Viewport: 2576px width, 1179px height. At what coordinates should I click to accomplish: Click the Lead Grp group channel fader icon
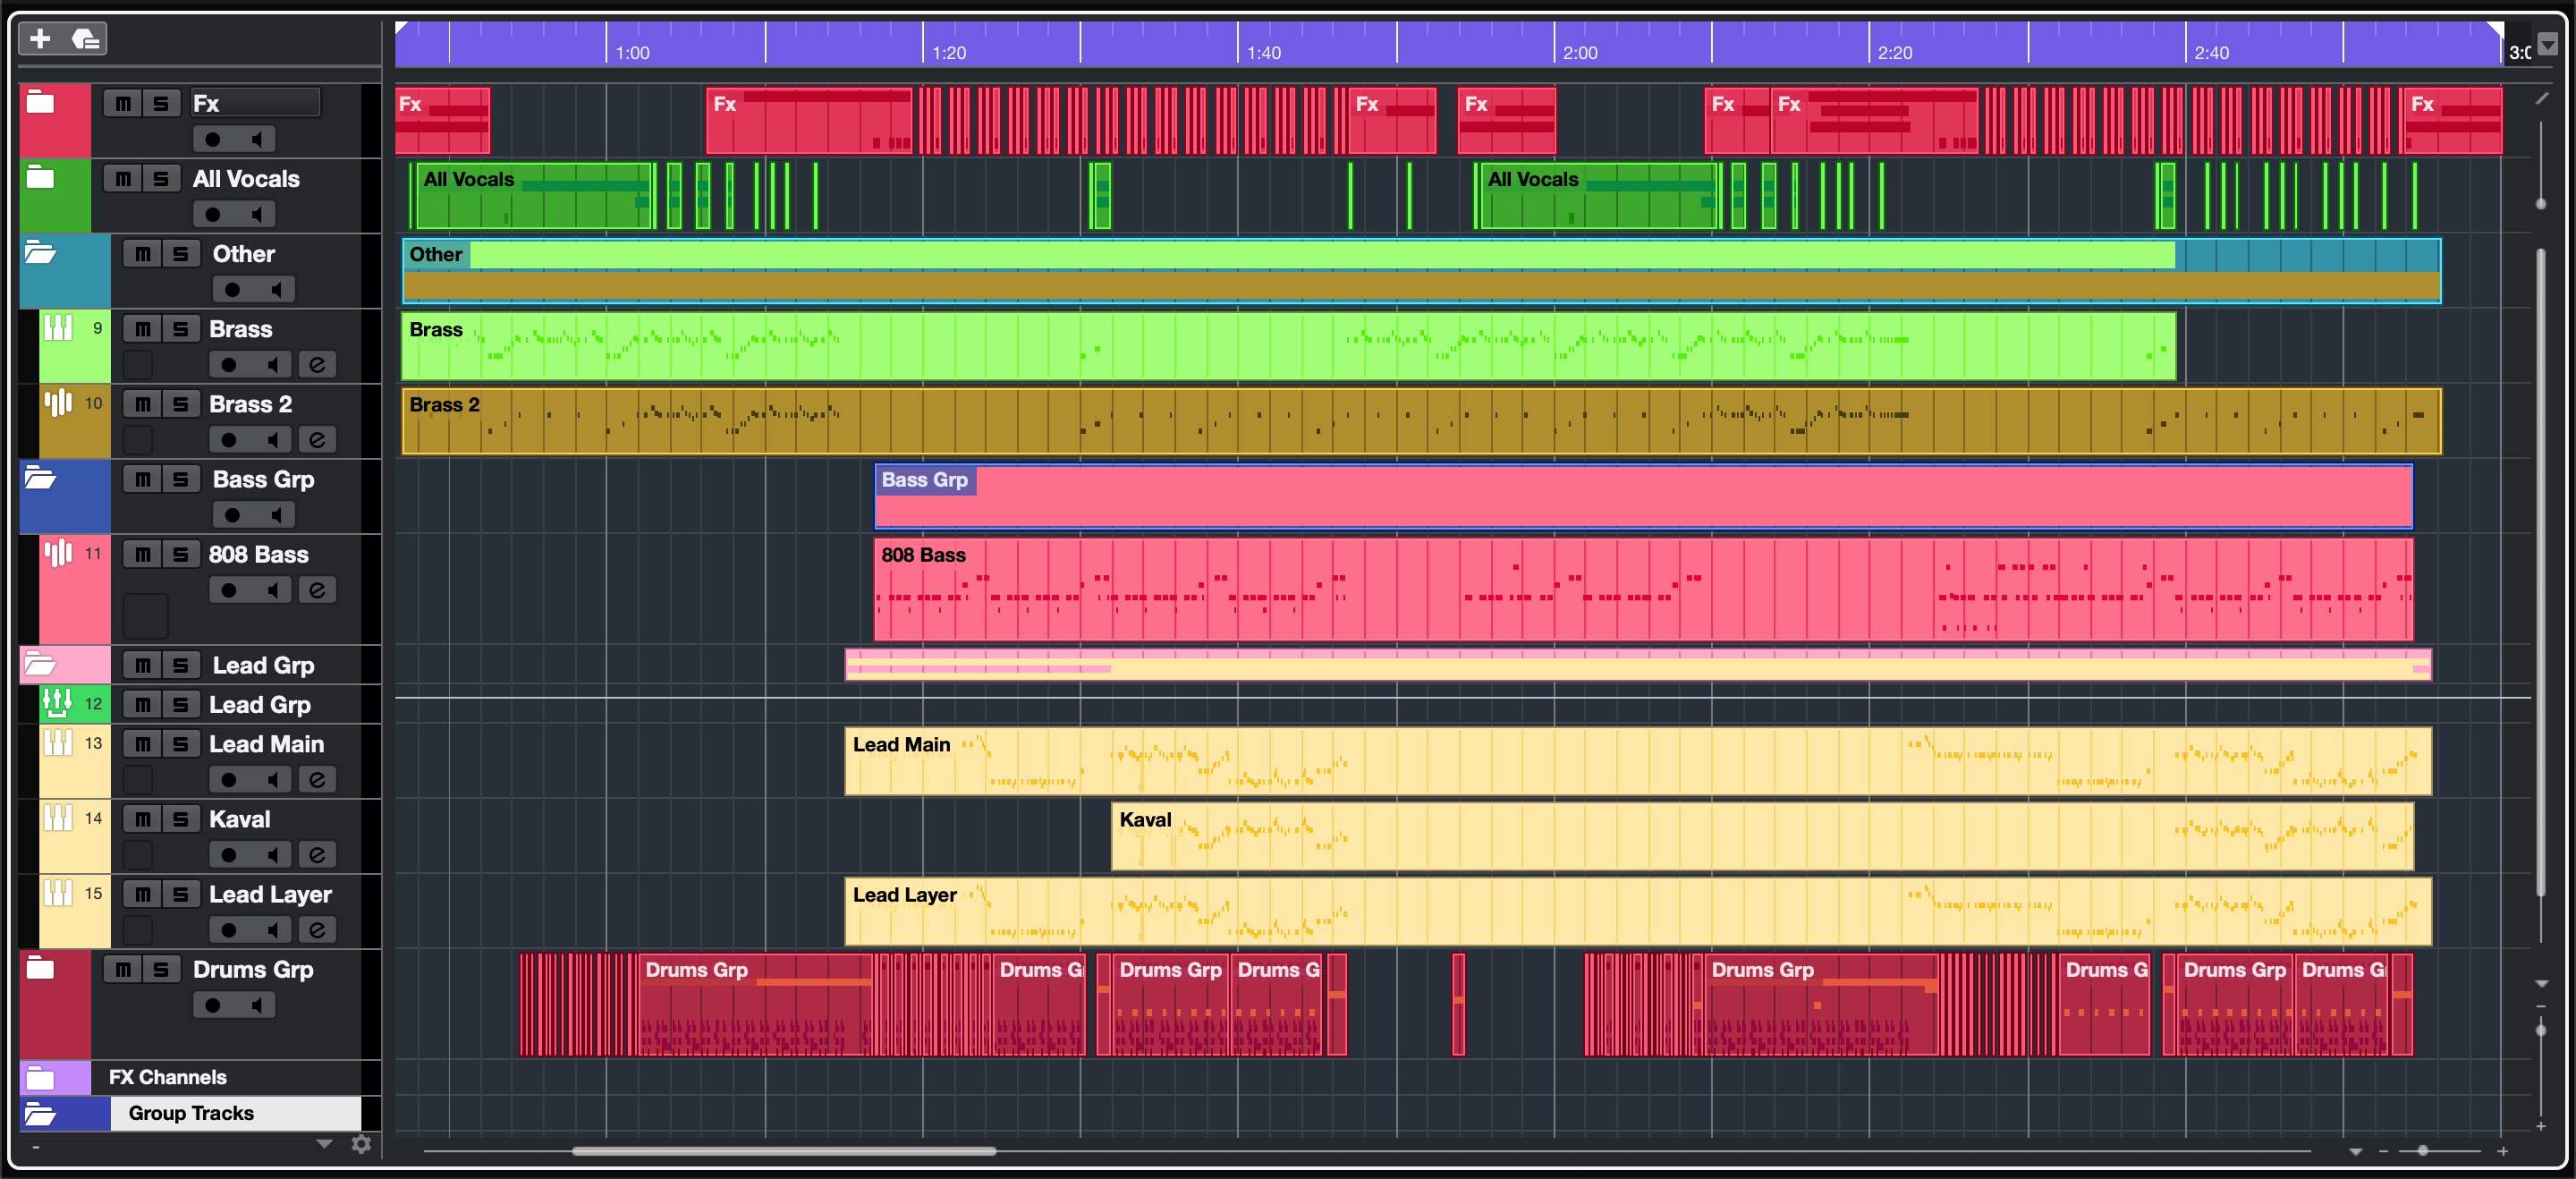pyautogui.click(x=57, y=704)
